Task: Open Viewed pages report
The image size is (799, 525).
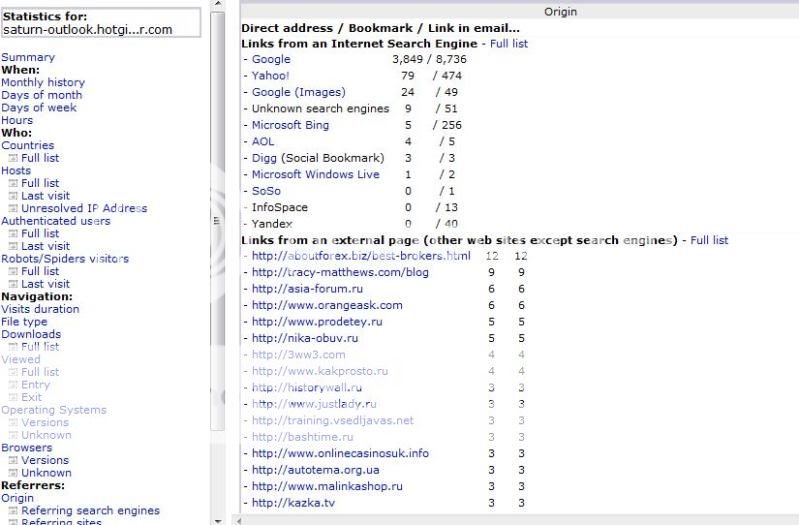Action: [20, 359]
